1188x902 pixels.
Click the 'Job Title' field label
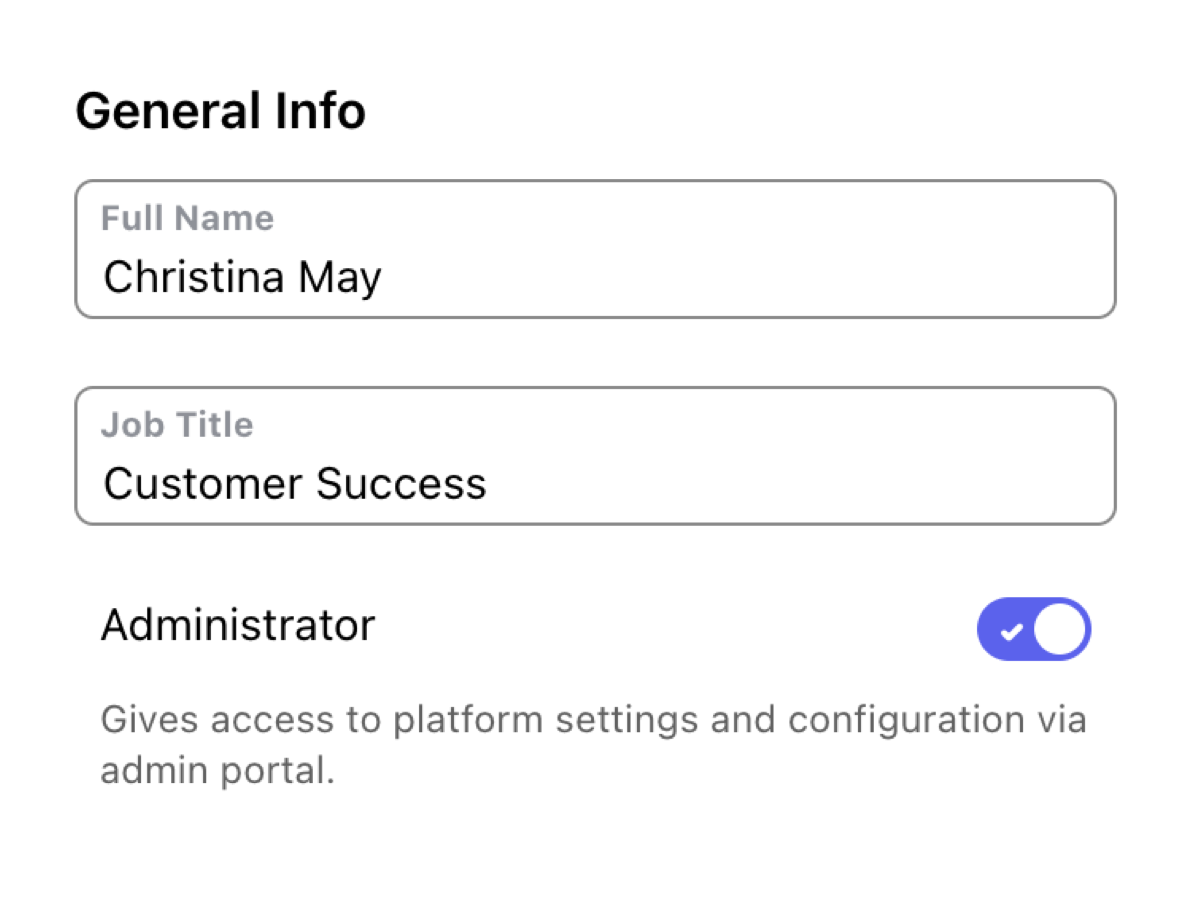pyautogui.click(x=177, y=424)
